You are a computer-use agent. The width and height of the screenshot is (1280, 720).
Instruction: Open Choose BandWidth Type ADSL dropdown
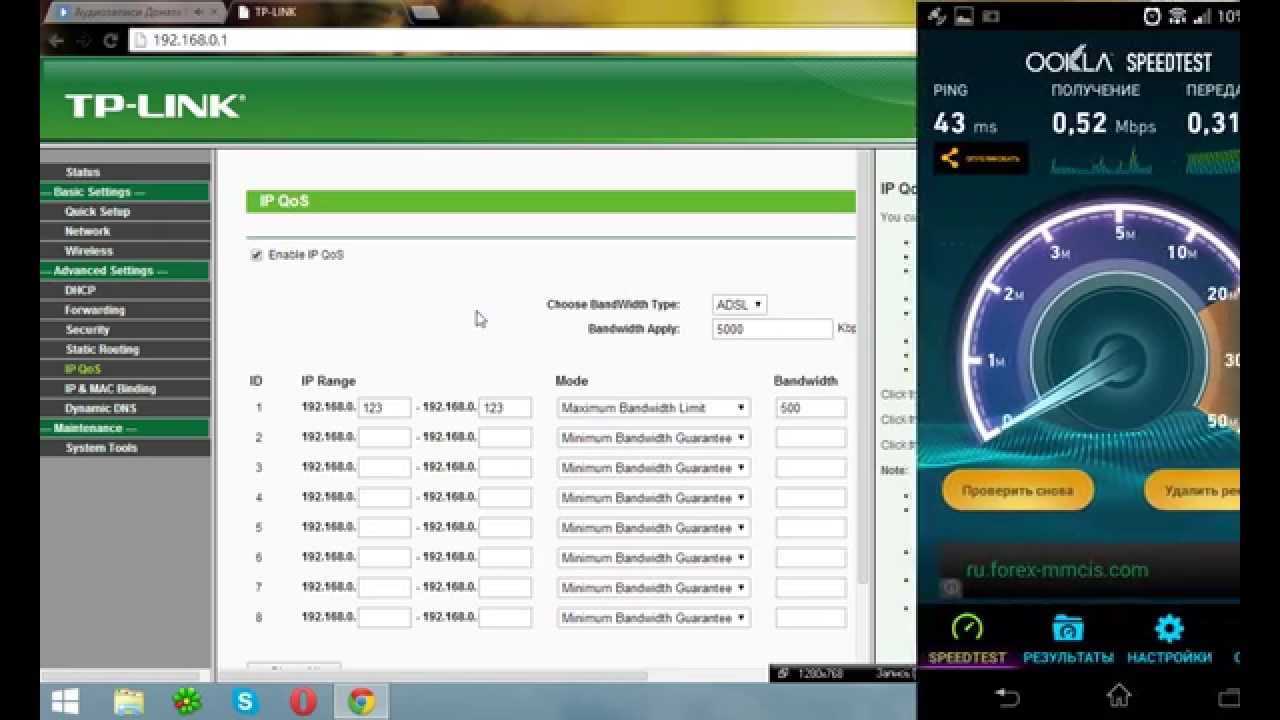point(740,304)
